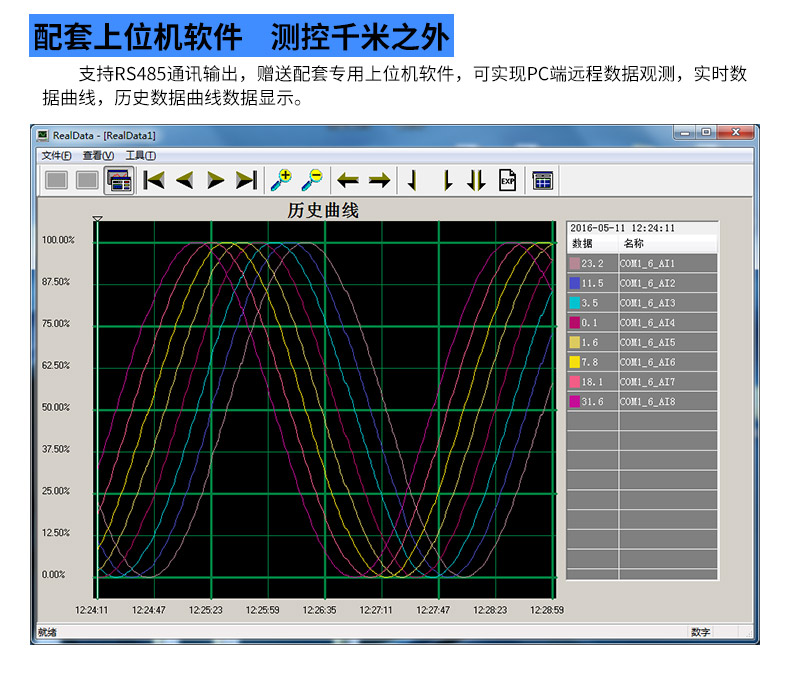Select the COM1_6_AI4 channel name
The height and width of the screenshot is (678, 790).
tap(647, 322)
